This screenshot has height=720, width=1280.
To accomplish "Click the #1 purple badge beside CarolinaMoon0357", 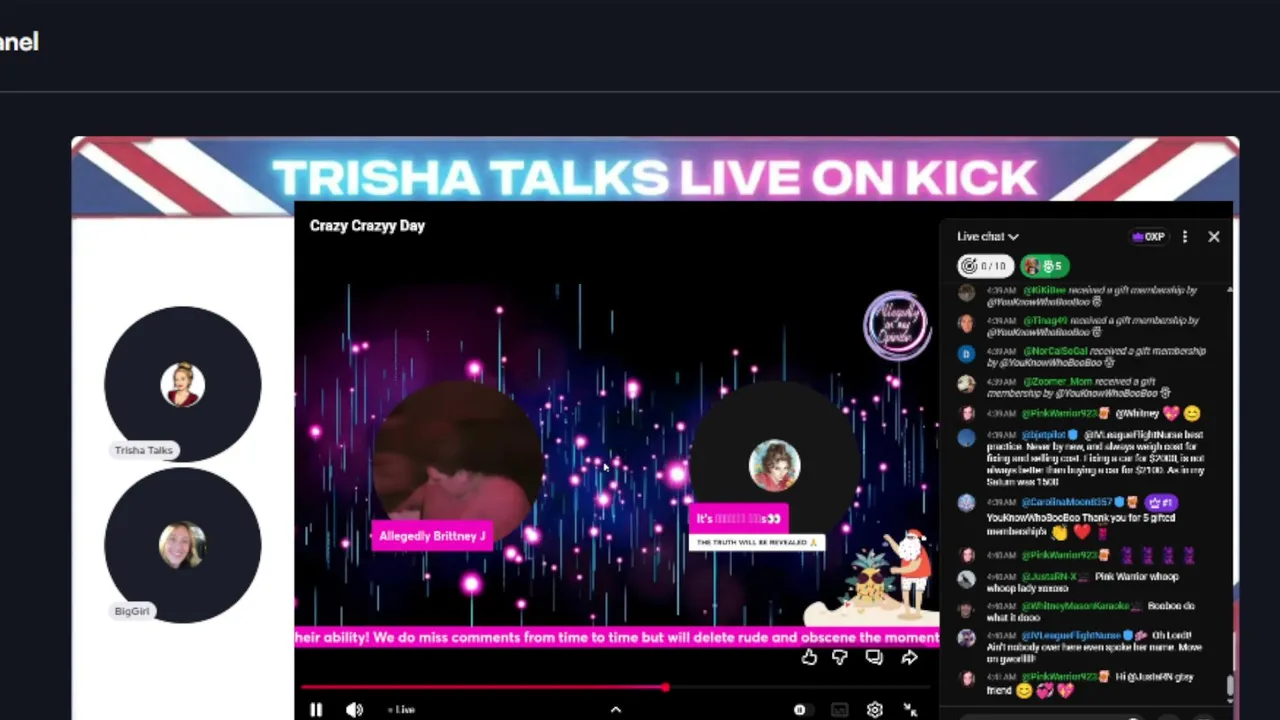I will click(x=1161, y=502).
